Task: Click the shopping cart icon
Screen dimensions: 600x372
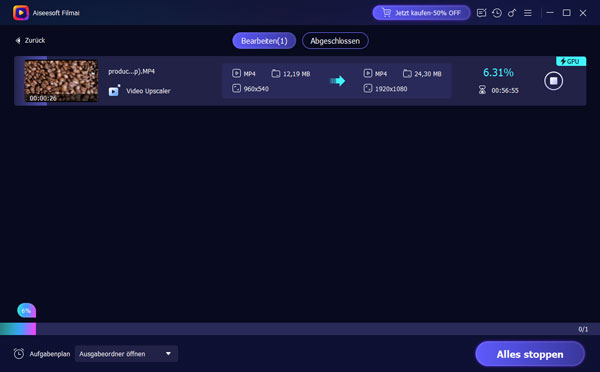Action: [386, 13]
